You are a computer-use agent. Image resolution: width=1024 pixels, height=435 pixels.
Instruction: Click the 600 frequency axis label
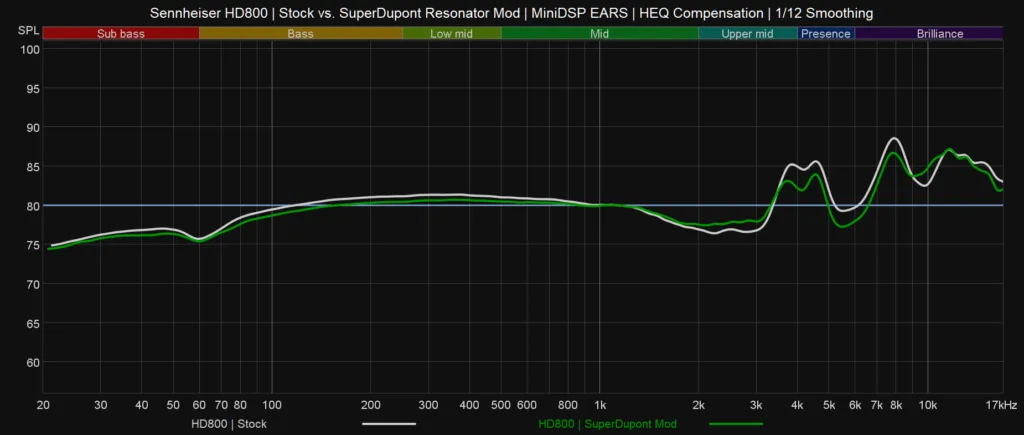tap(527, 406)
